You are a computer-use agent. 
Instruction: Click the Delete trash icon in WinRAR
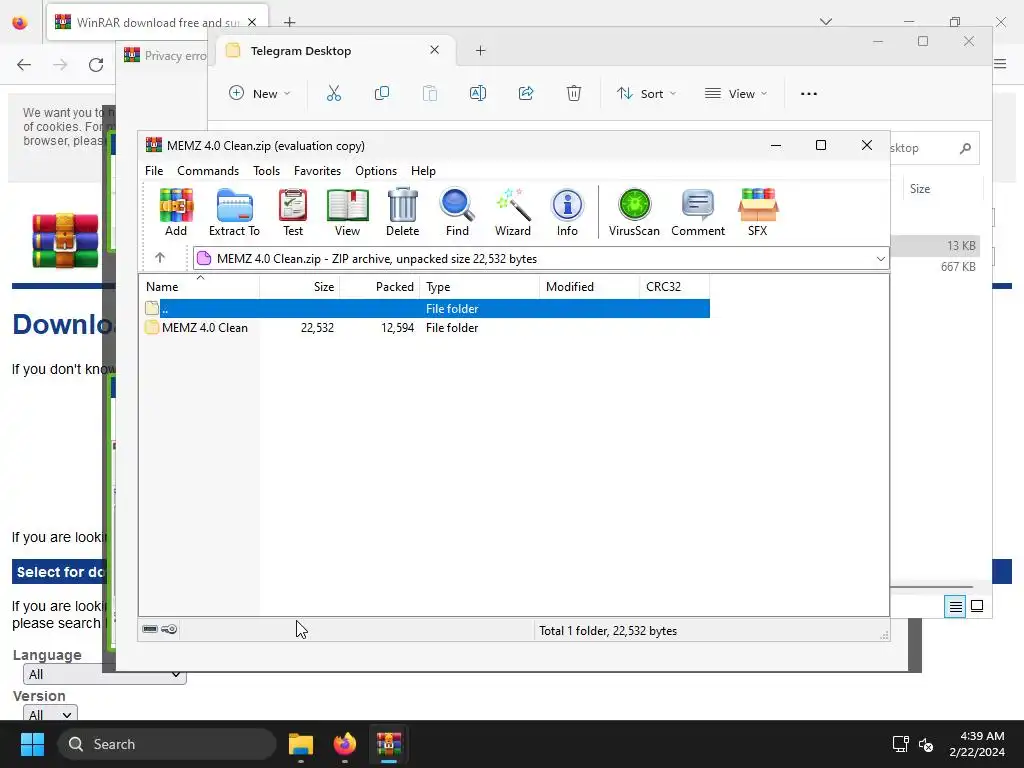[x=402, y=212]
